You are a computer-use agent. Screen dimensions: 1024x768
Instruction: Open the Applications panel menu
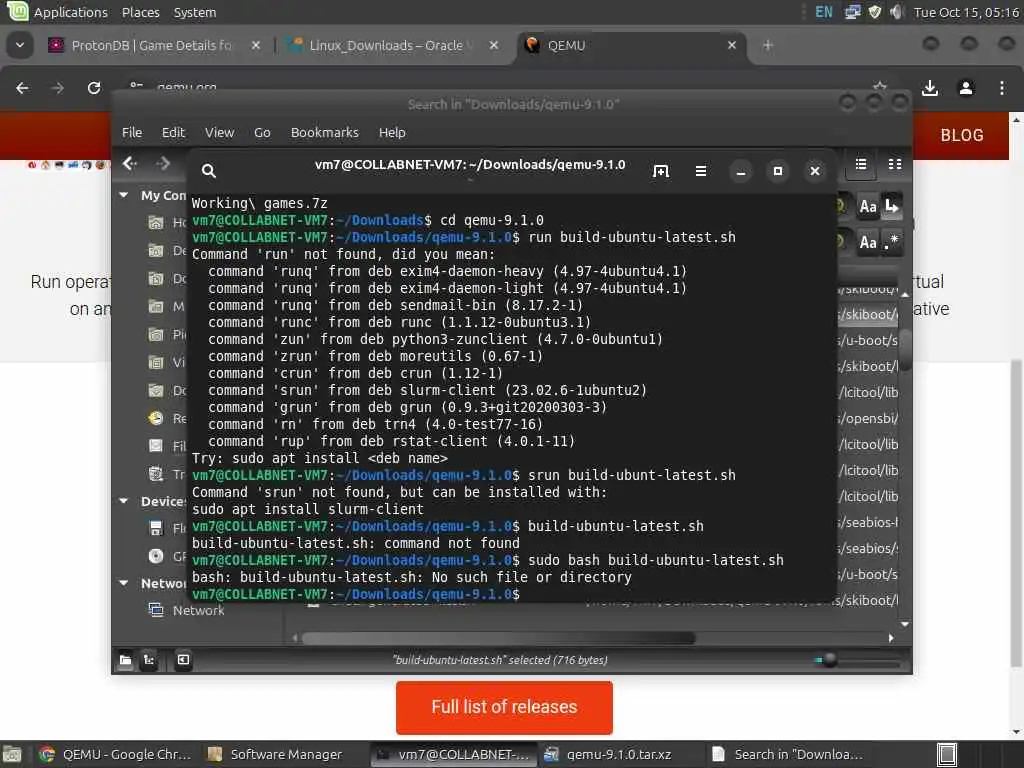click(71, 12)
